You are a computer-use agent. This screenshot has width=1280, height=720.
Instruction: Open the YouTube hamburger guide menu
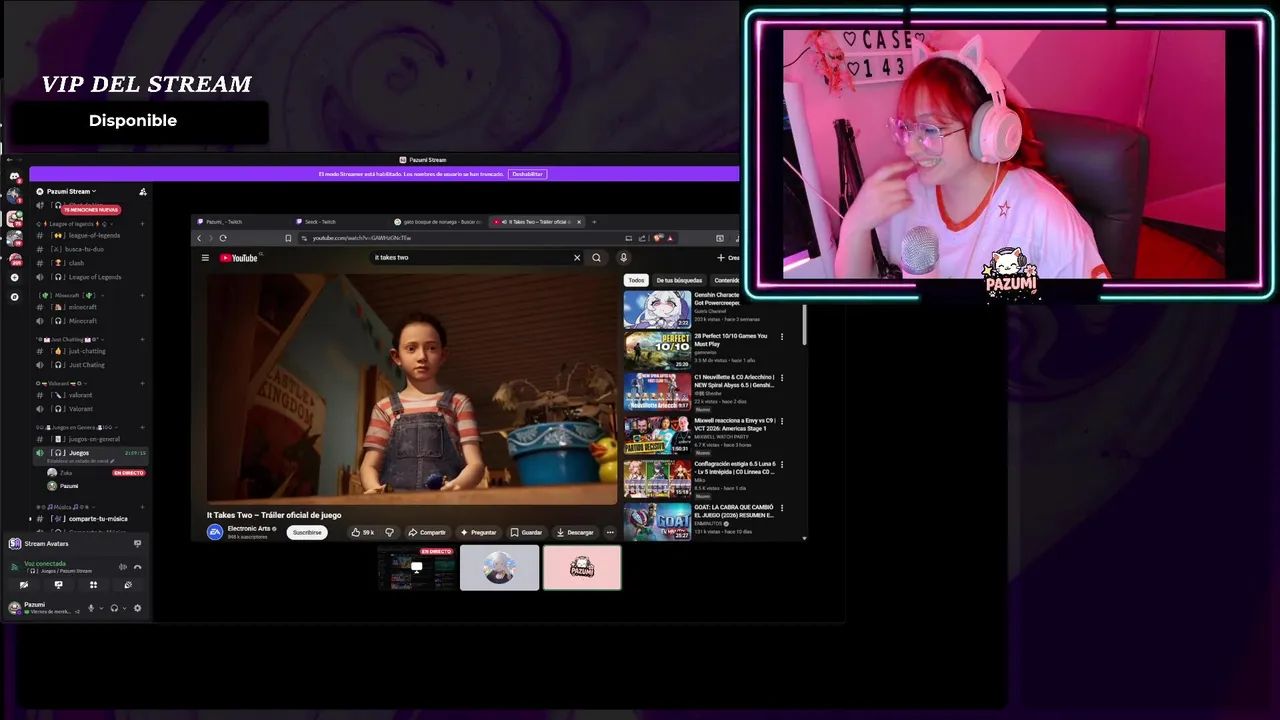pyautogui.click(x=205, y=258)
